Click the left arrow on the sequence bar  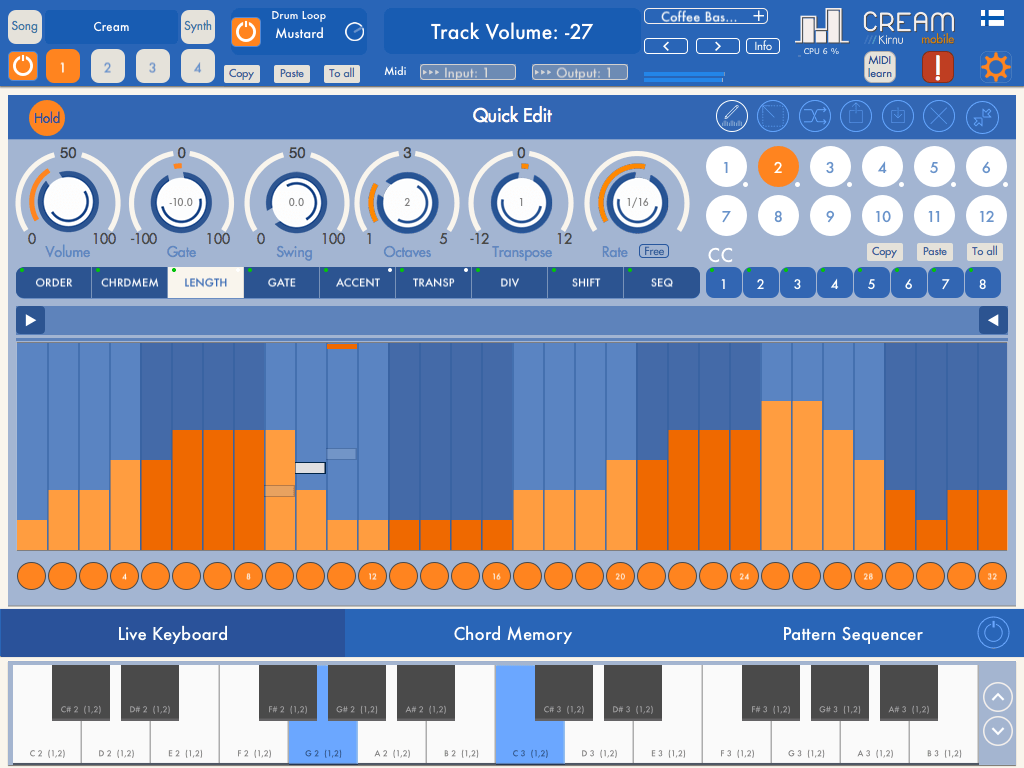click(993, 320)
